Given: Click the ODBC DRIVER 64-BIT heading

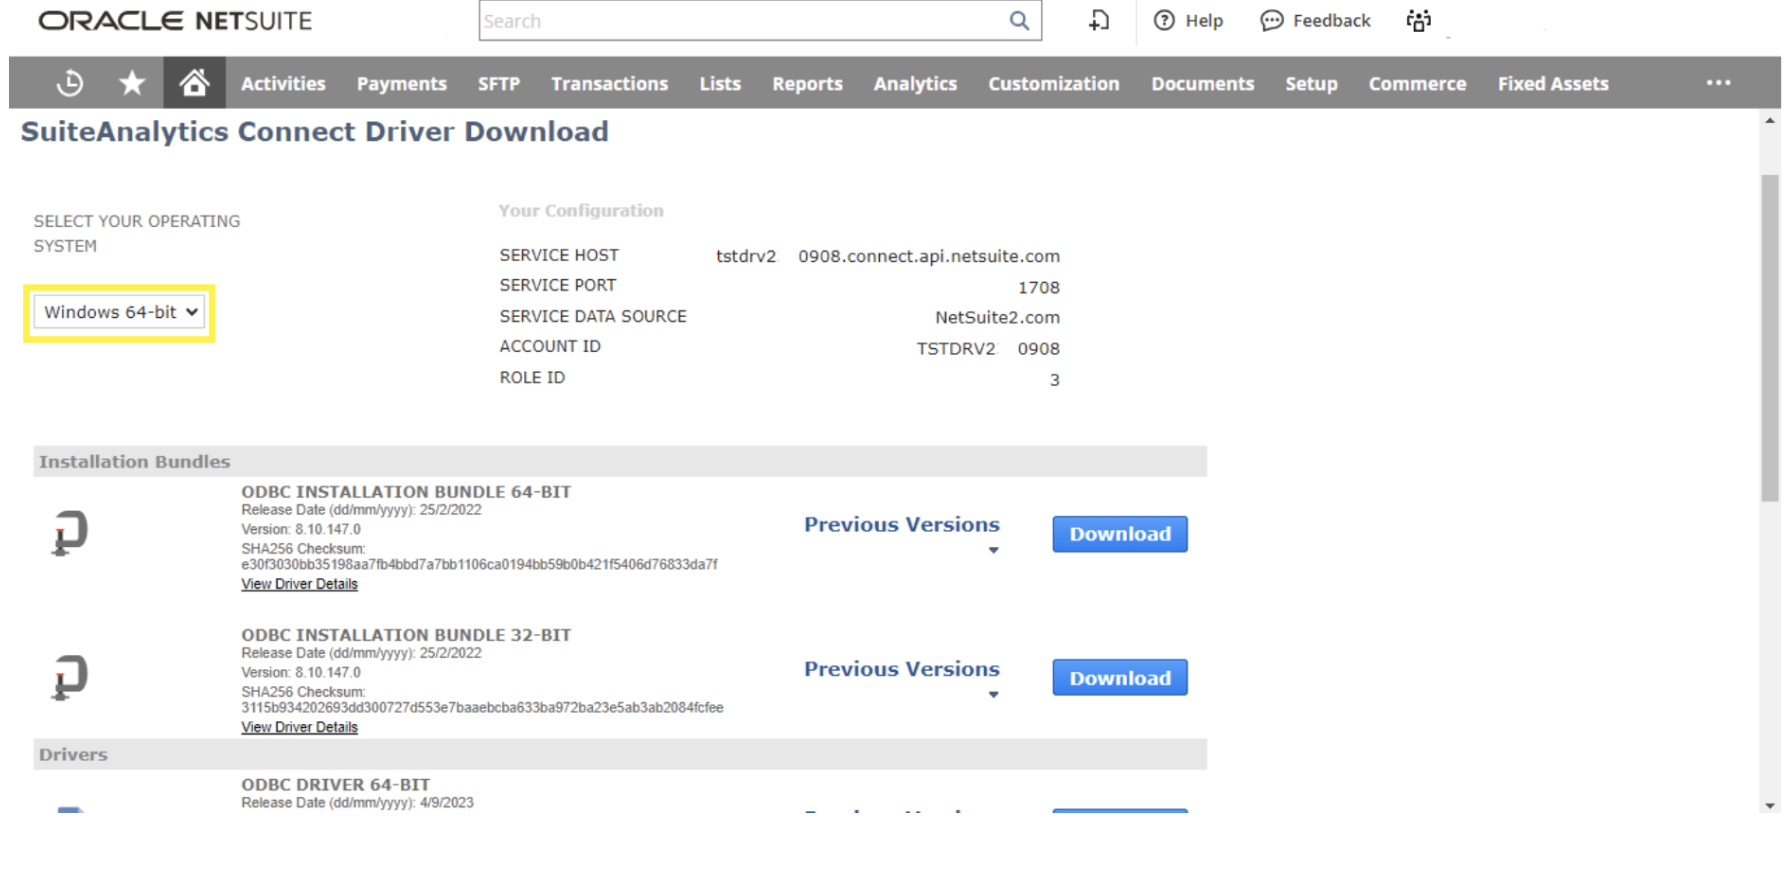Looking at the screenshot, I should [335, 785].
